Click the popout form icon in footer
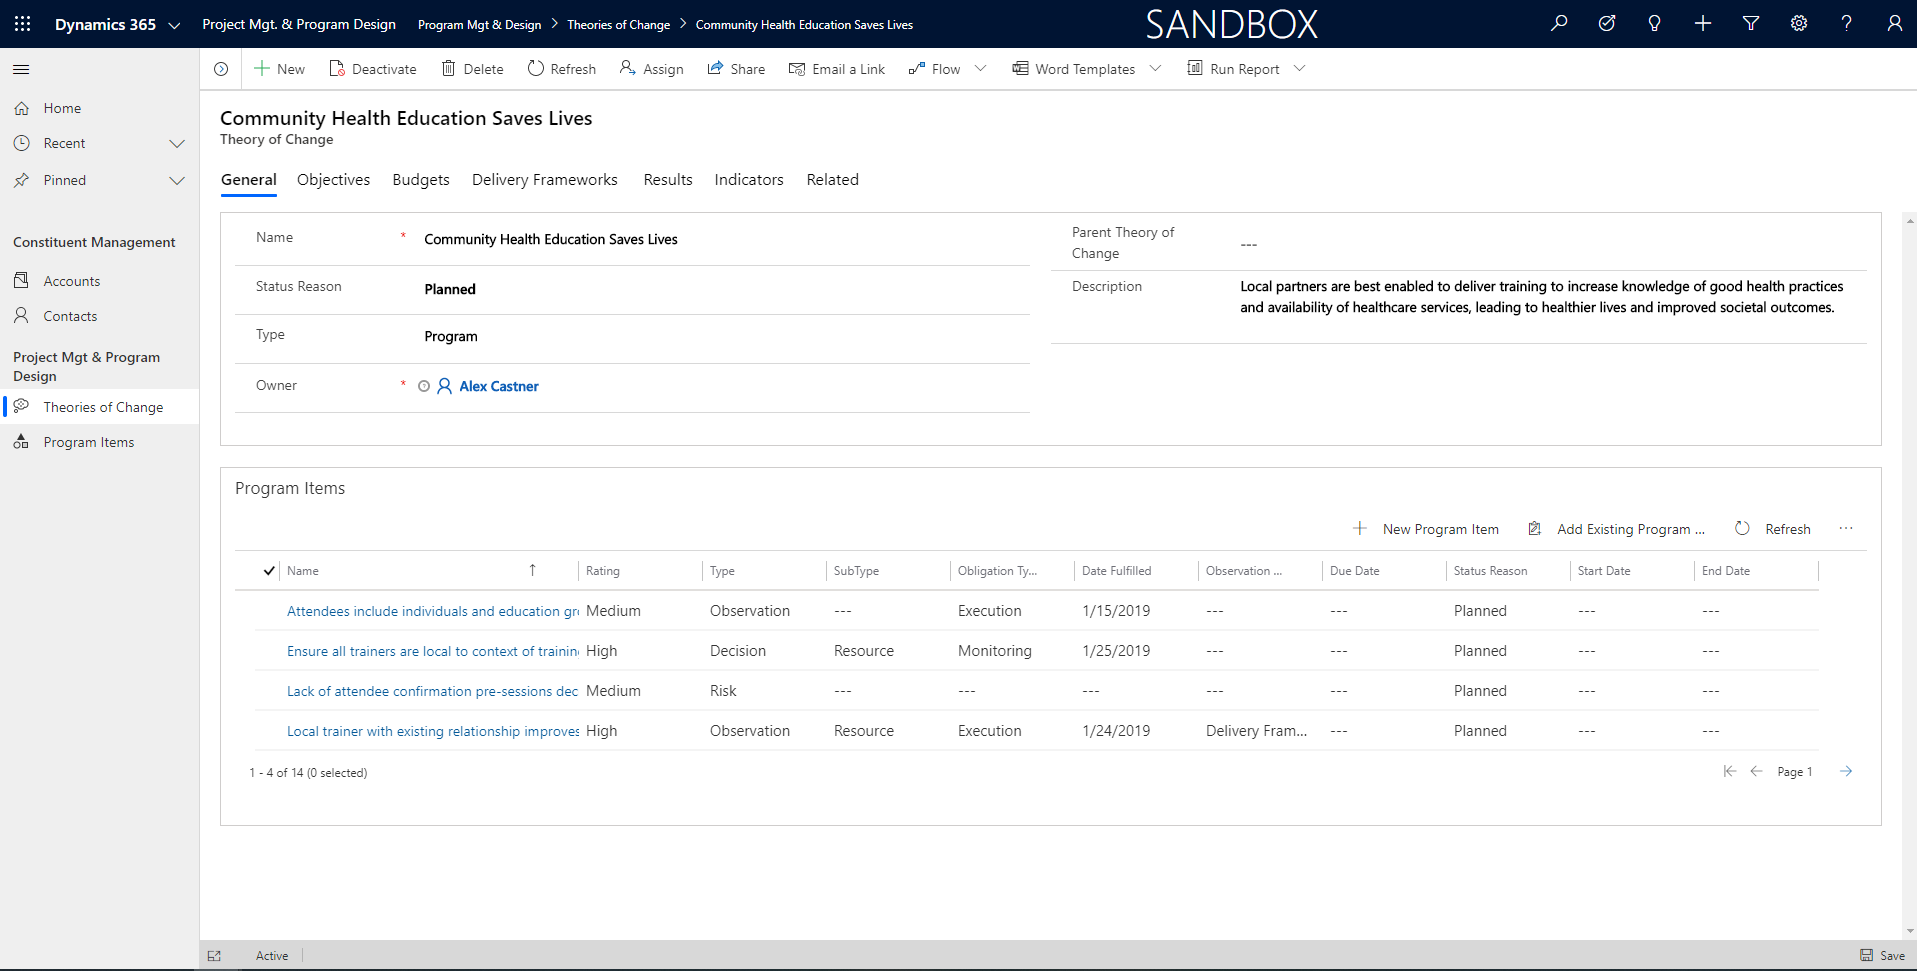1917x971 pixels. click(x=214, y=956)
